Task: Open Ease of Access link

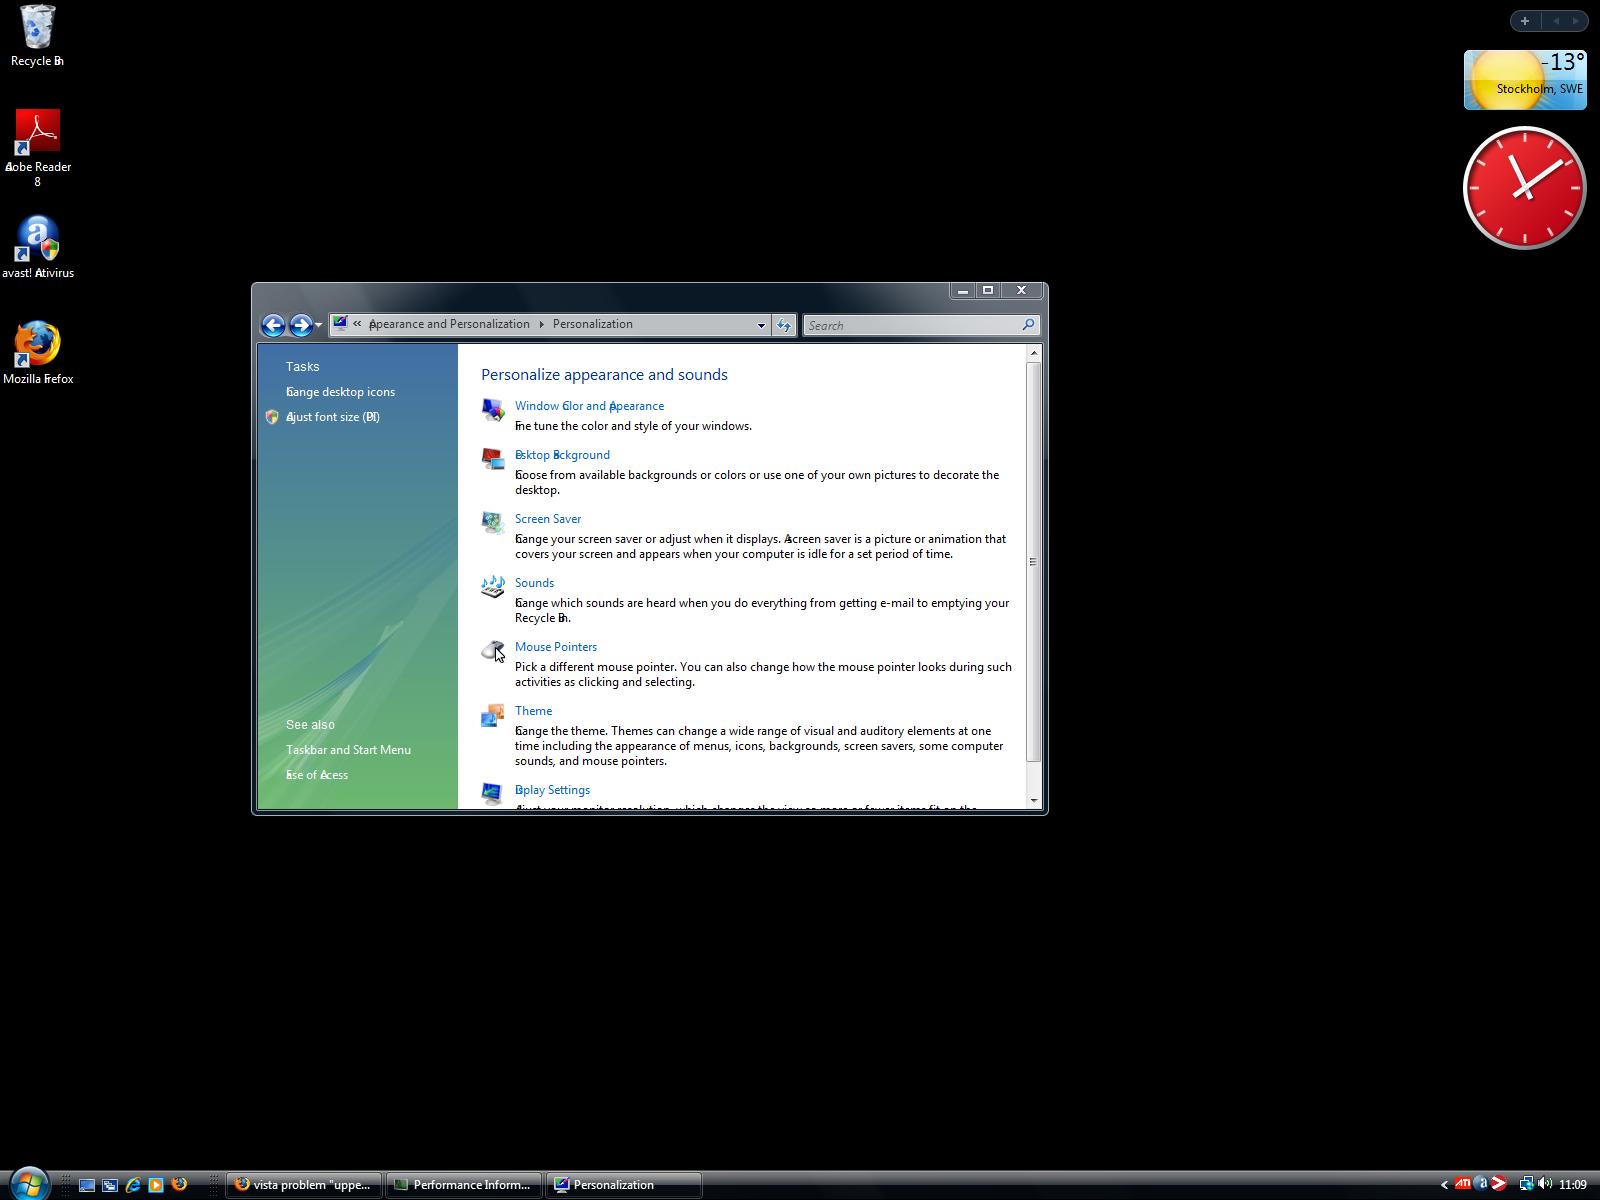Action: point(317,775)
